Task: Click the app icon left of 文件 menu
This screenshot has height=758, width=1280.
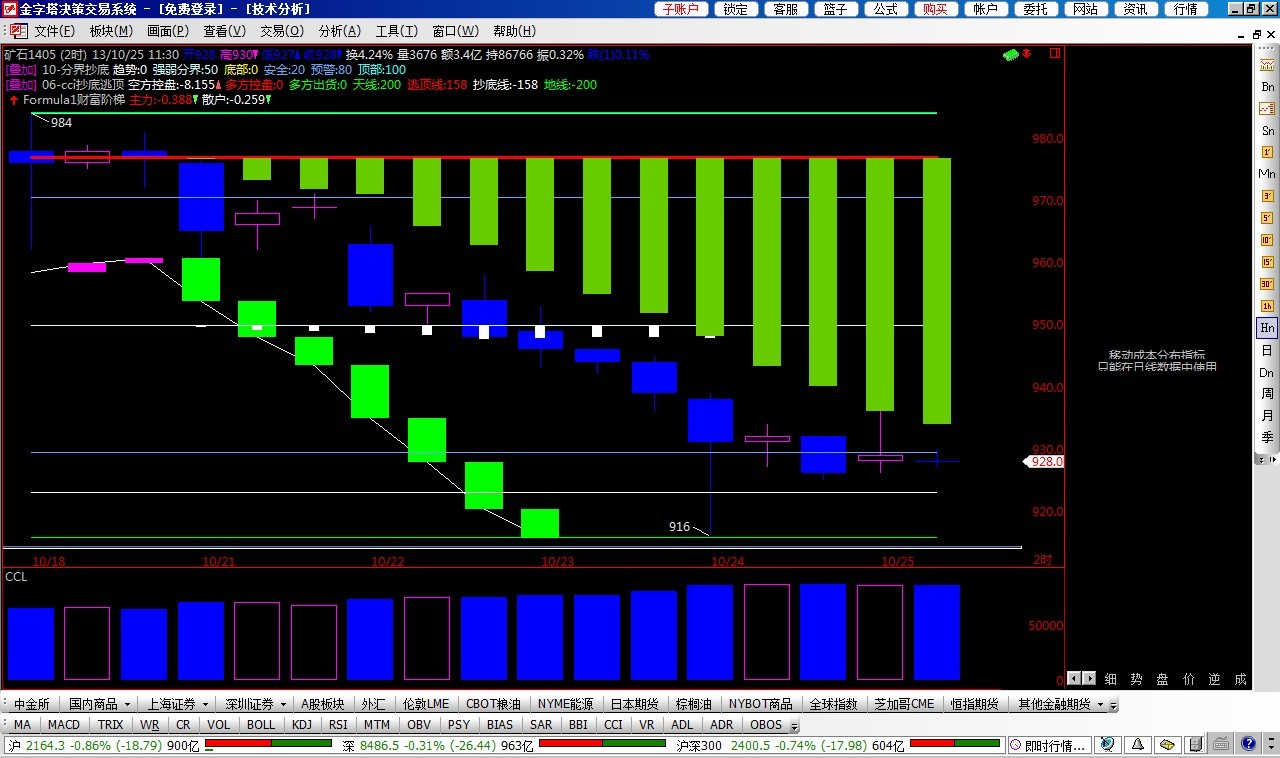Action: point(18,31)
